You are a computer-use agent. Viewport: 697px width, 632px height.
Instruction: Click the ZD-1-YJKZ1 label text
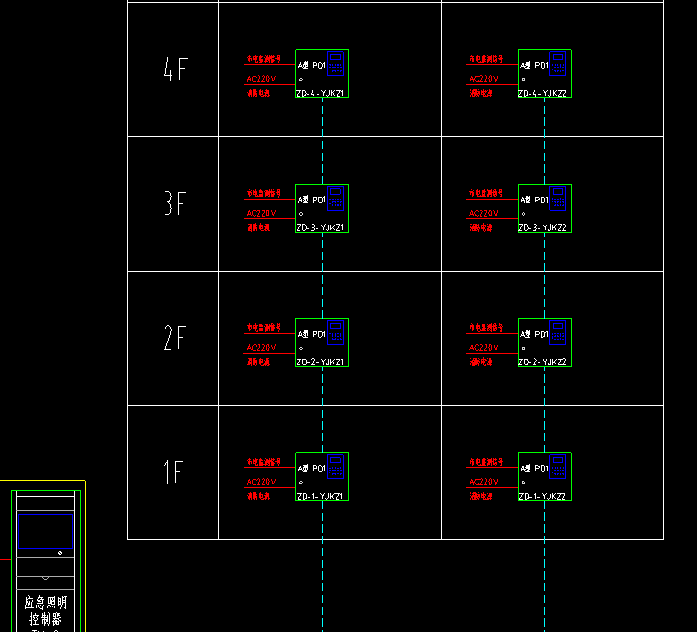[x=320, y=496]
